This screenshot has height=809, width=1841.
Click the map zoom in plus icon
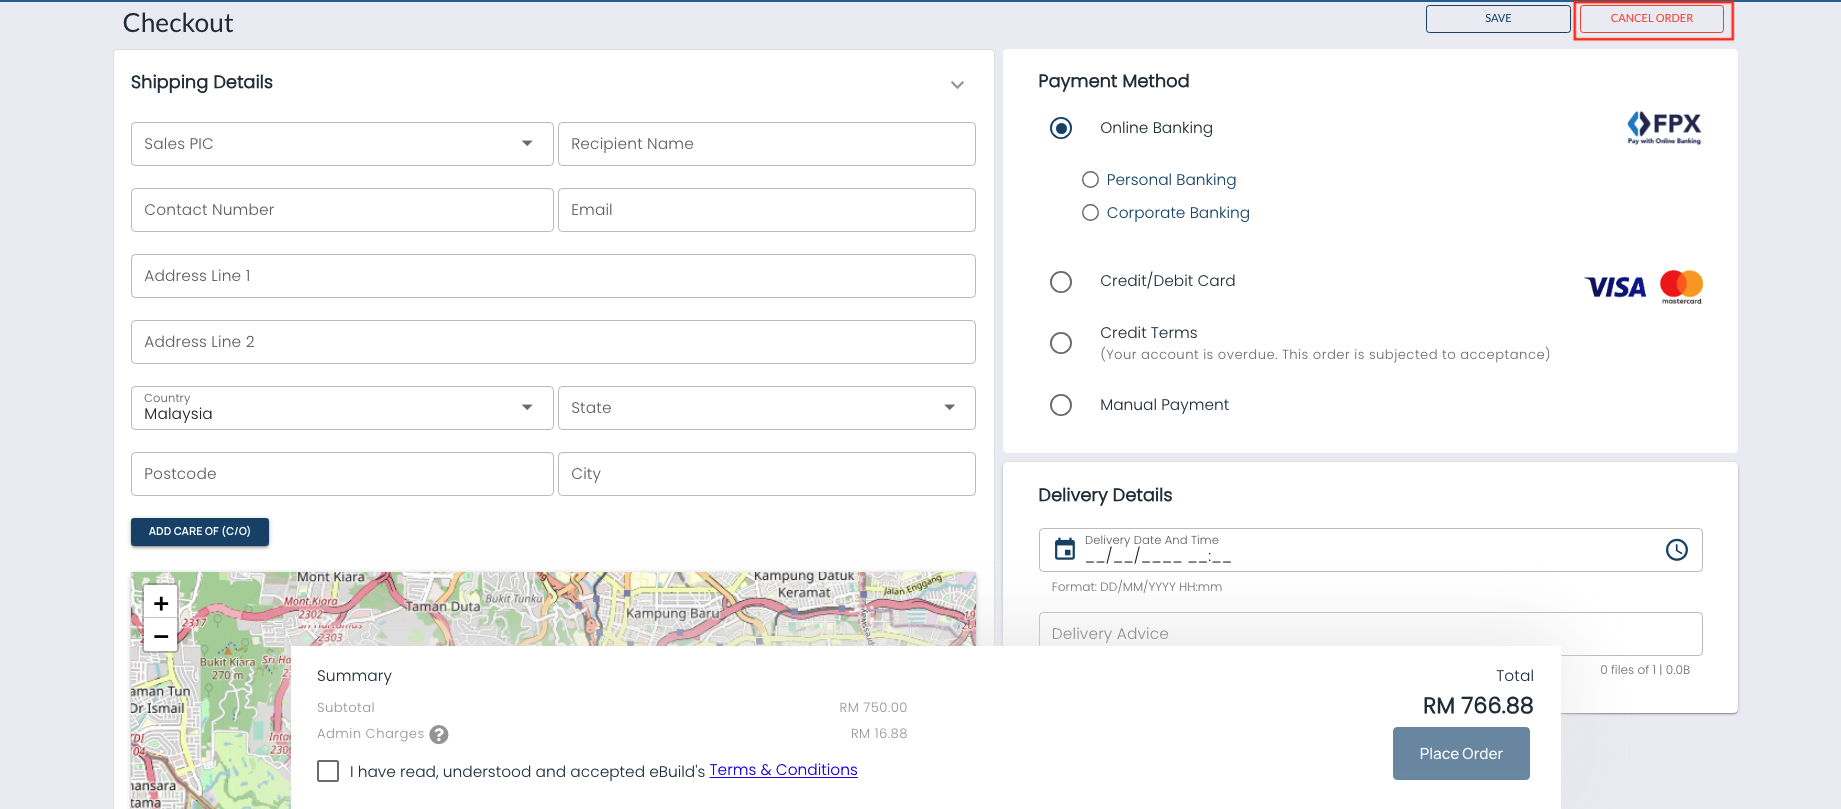161,603
